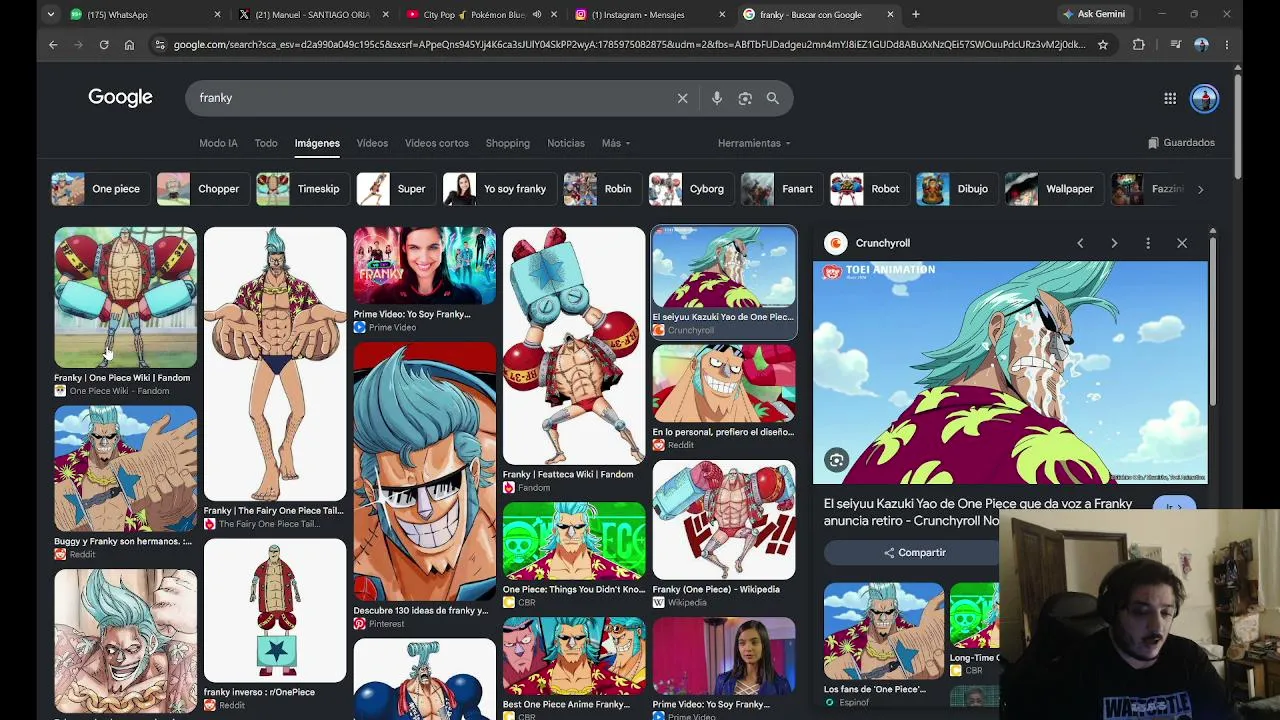1280x720 pixels.
Task: View site information beside the URL
Action: pos(159,44)
